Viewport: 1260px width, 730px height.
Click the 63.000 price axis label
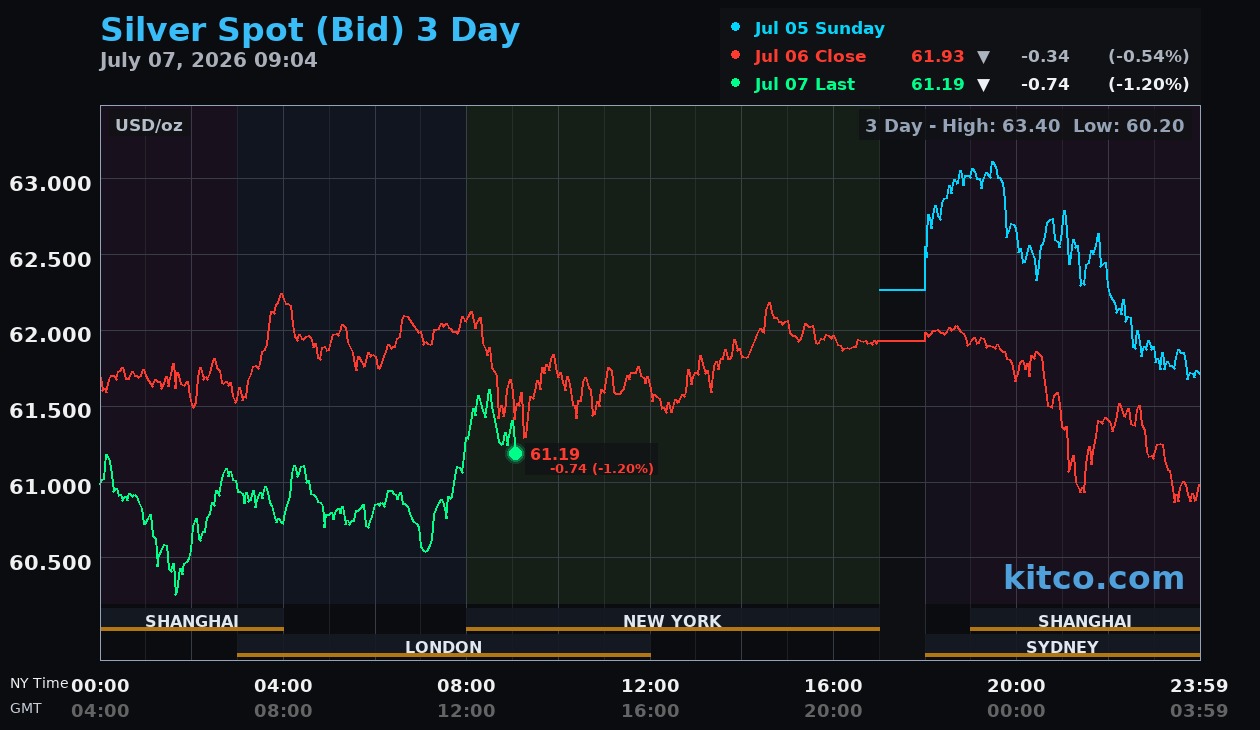click(50, 183)
